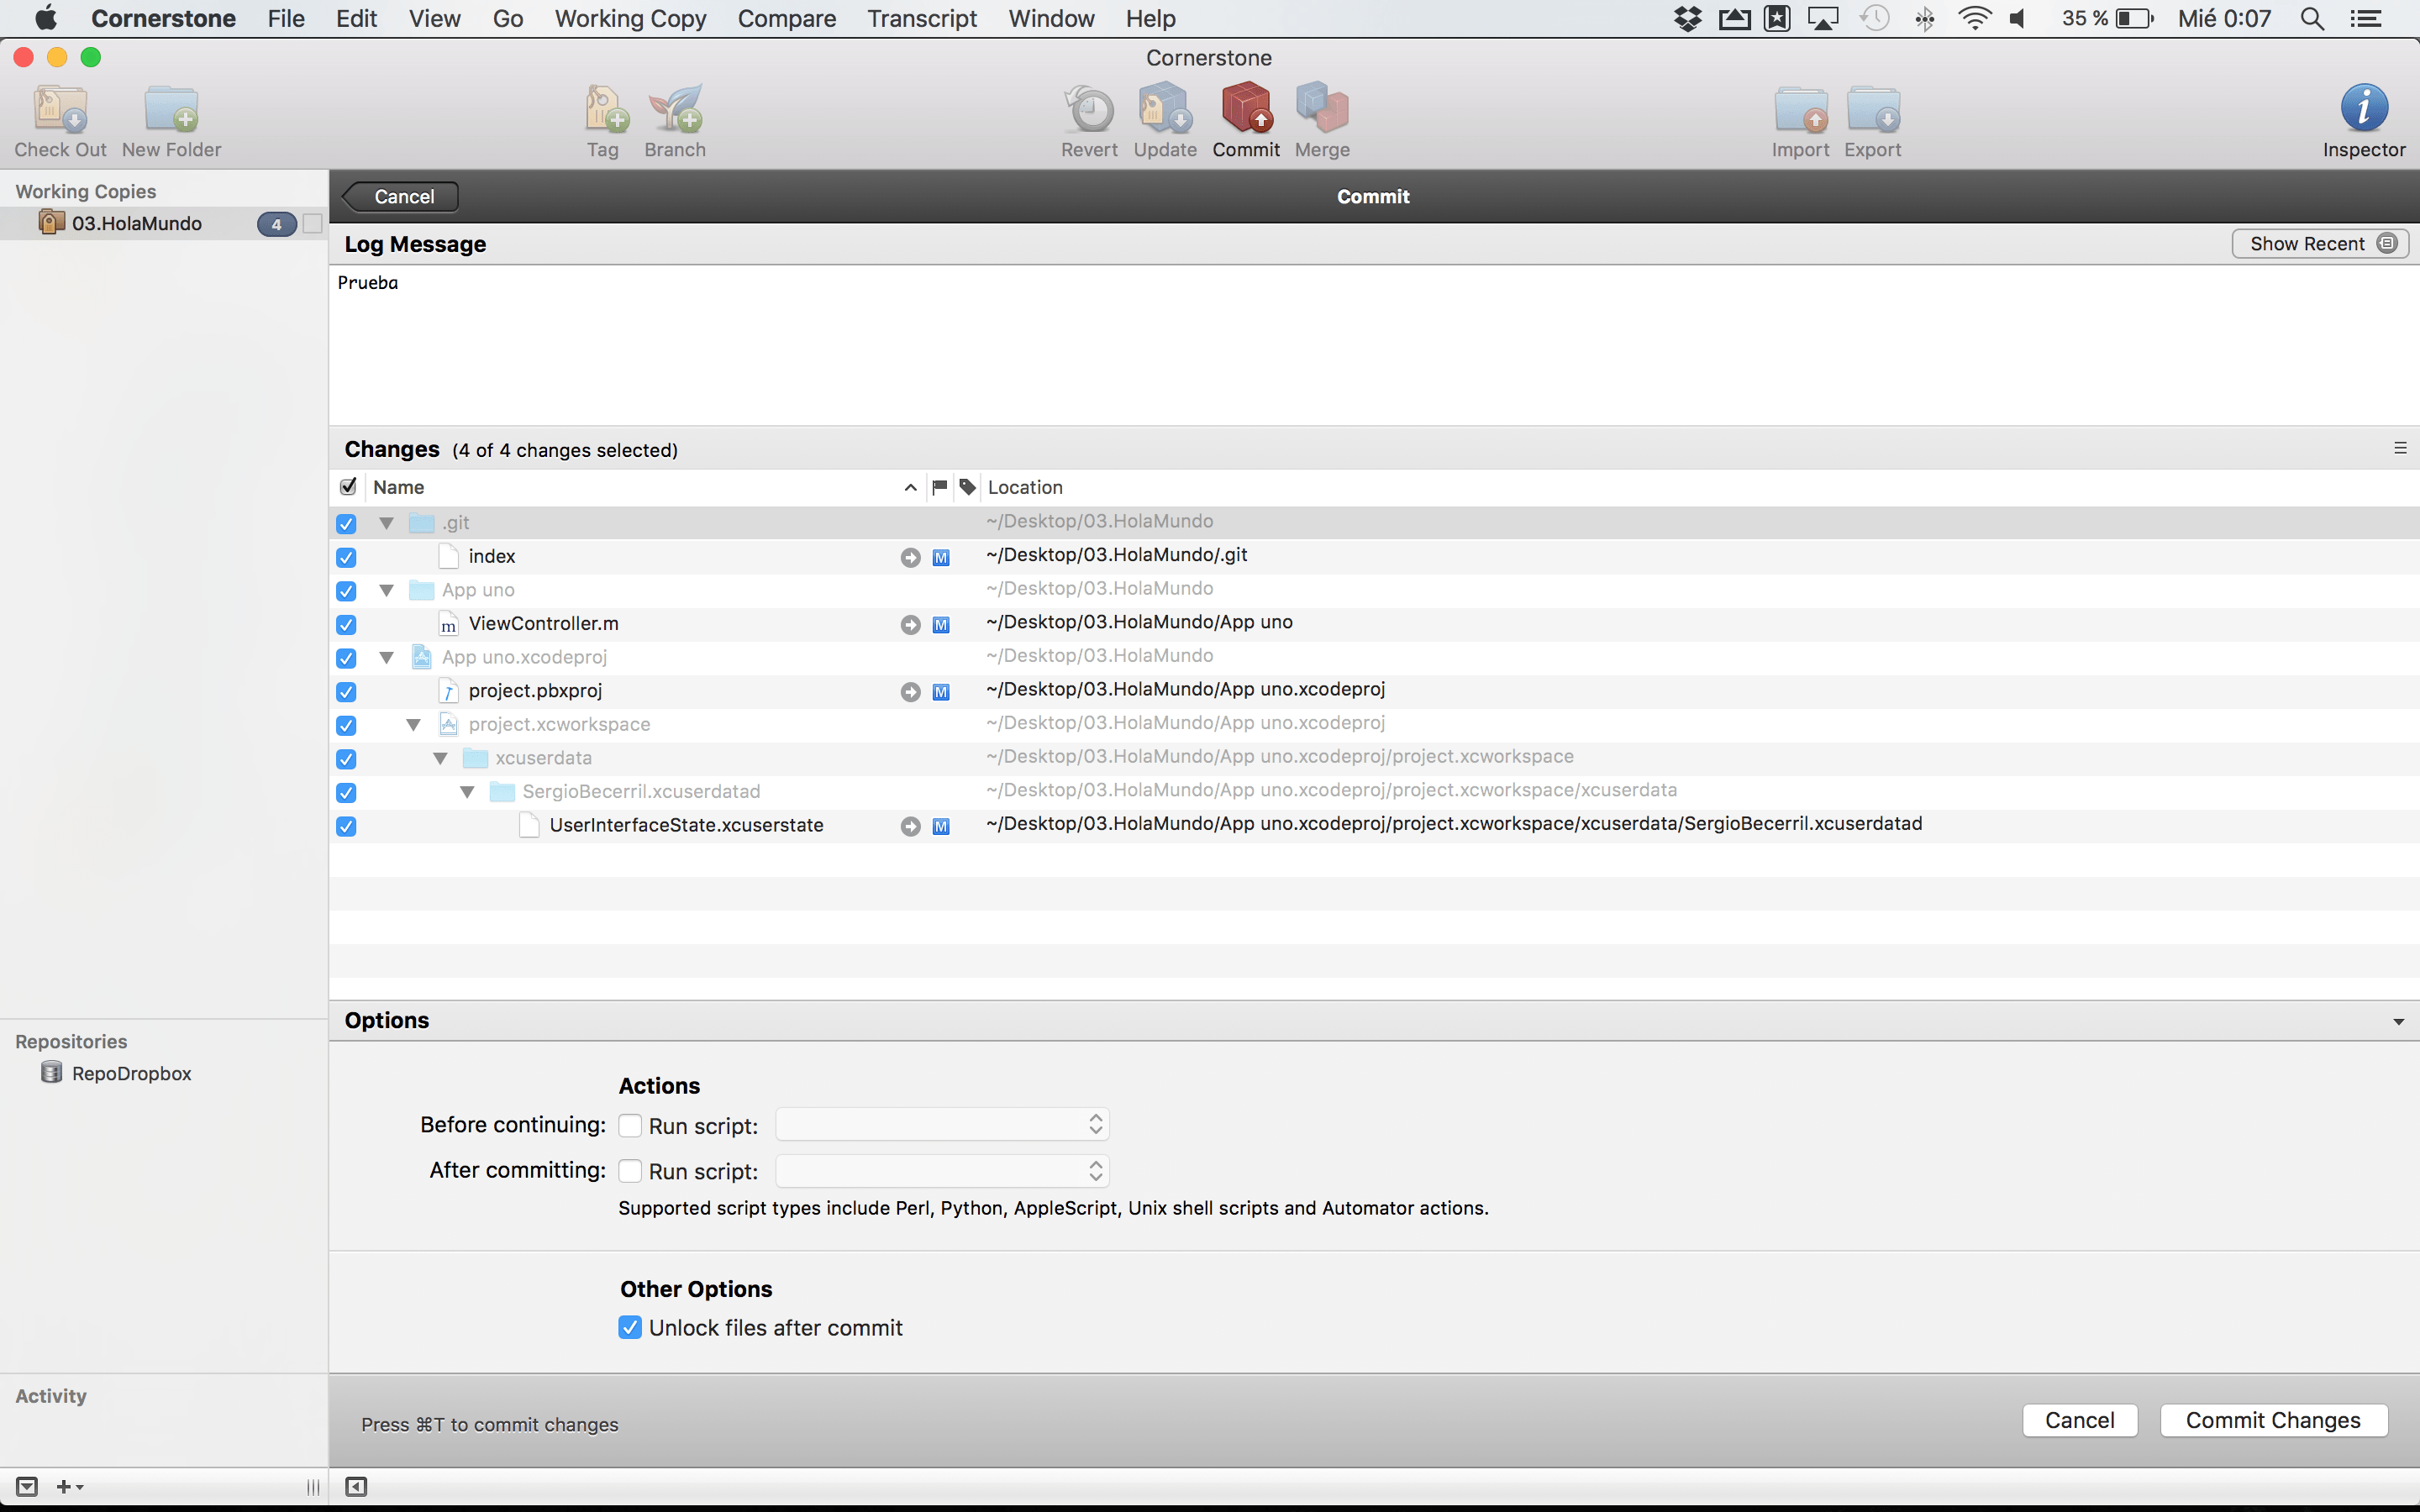Click the Check Out toolbar icon
2420x1512 pixels.
coord(61,109)
